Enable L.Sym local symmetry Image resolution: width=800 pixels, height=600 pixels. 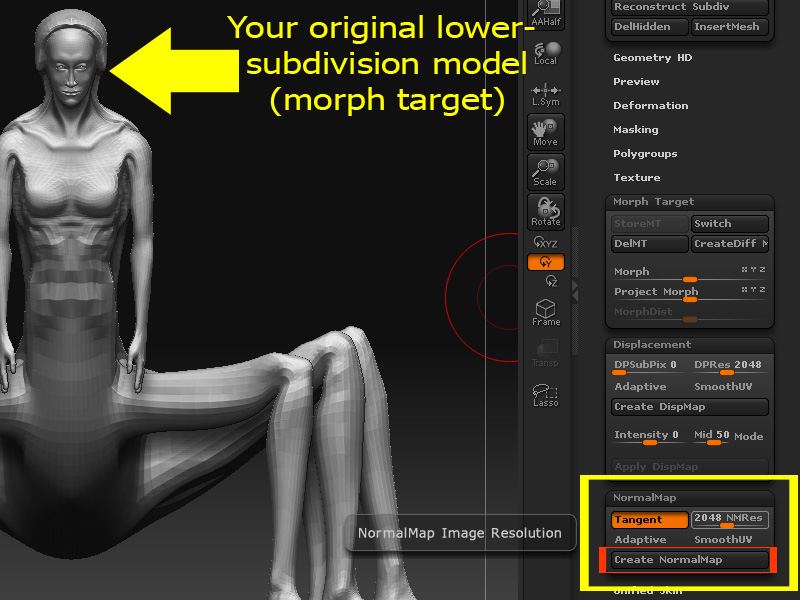(545, 92)
